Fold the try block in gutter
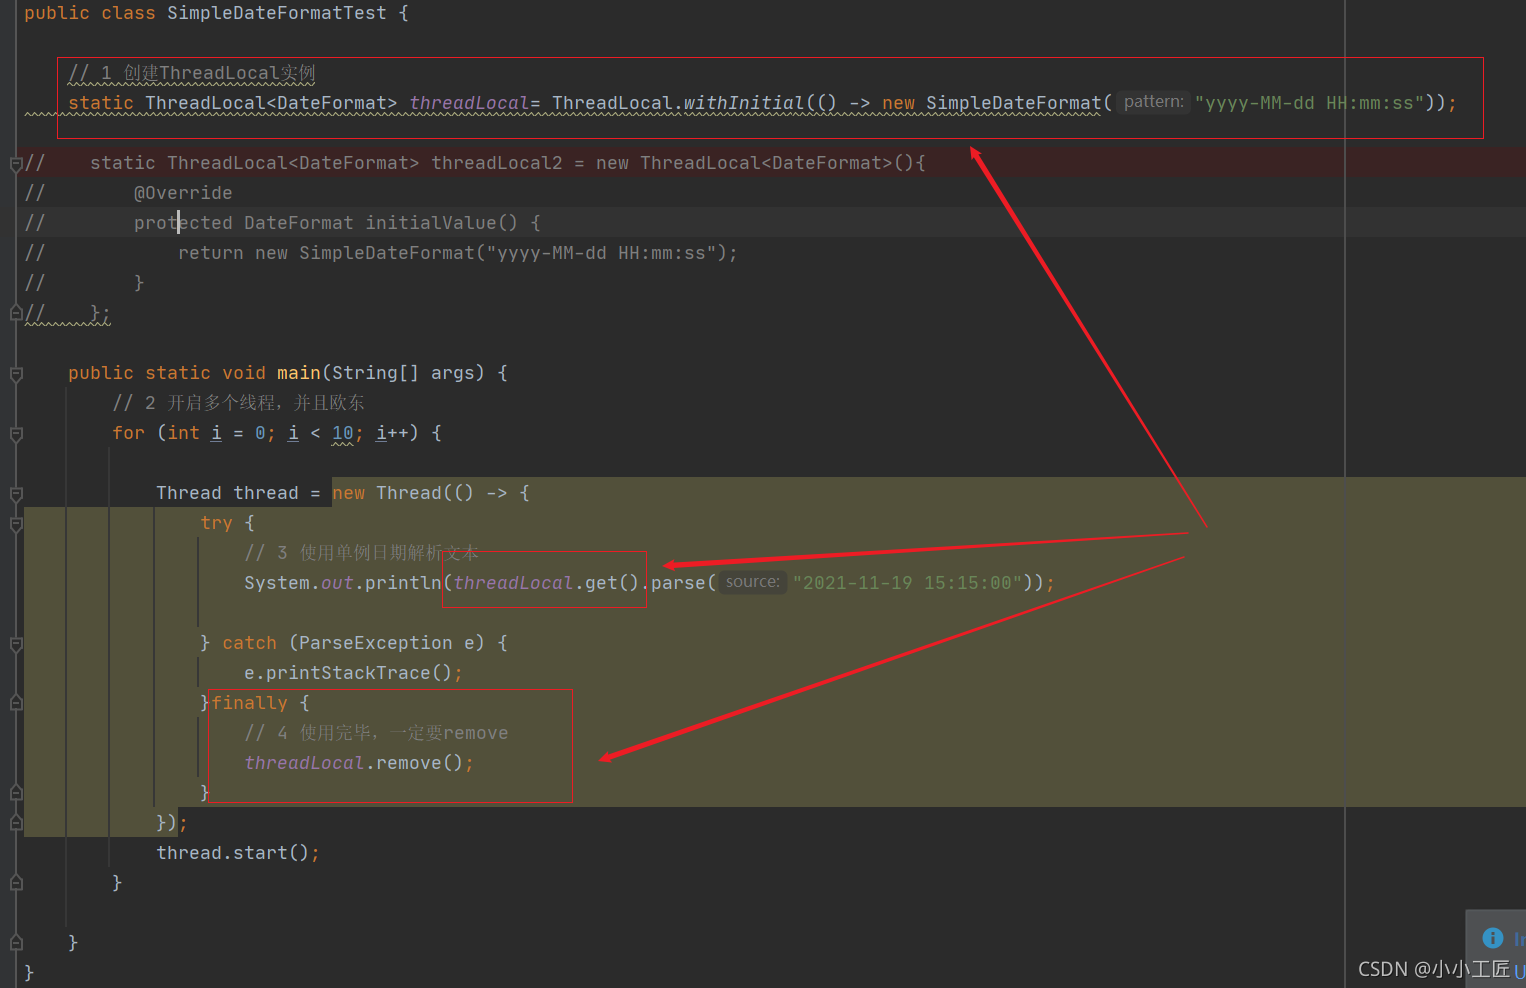The width and height of the screenshot is (1526, 988). click(16, 524)
